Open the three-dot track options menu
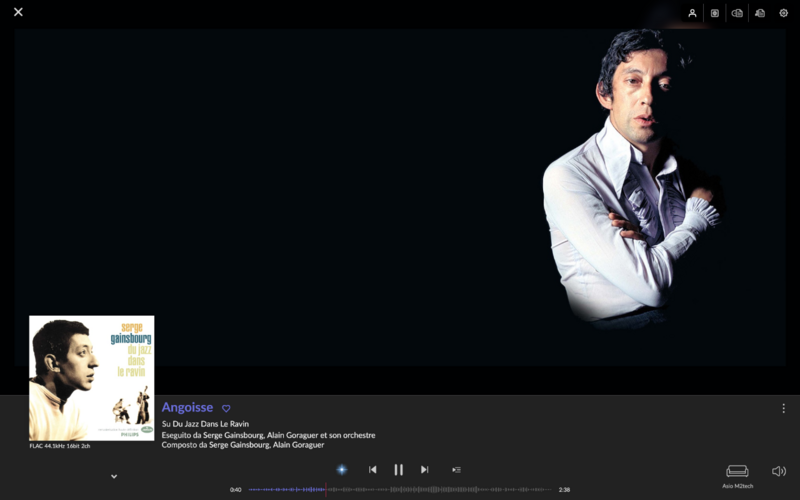The height and width of the screenshot is (500, 800). (x=783, y=408)
